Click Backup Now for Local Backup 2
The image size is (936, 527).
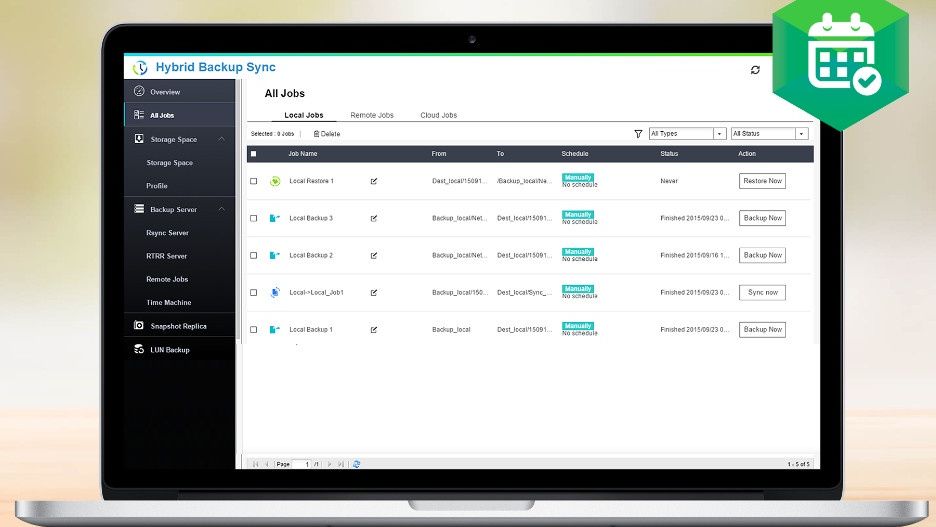[762, 255]
